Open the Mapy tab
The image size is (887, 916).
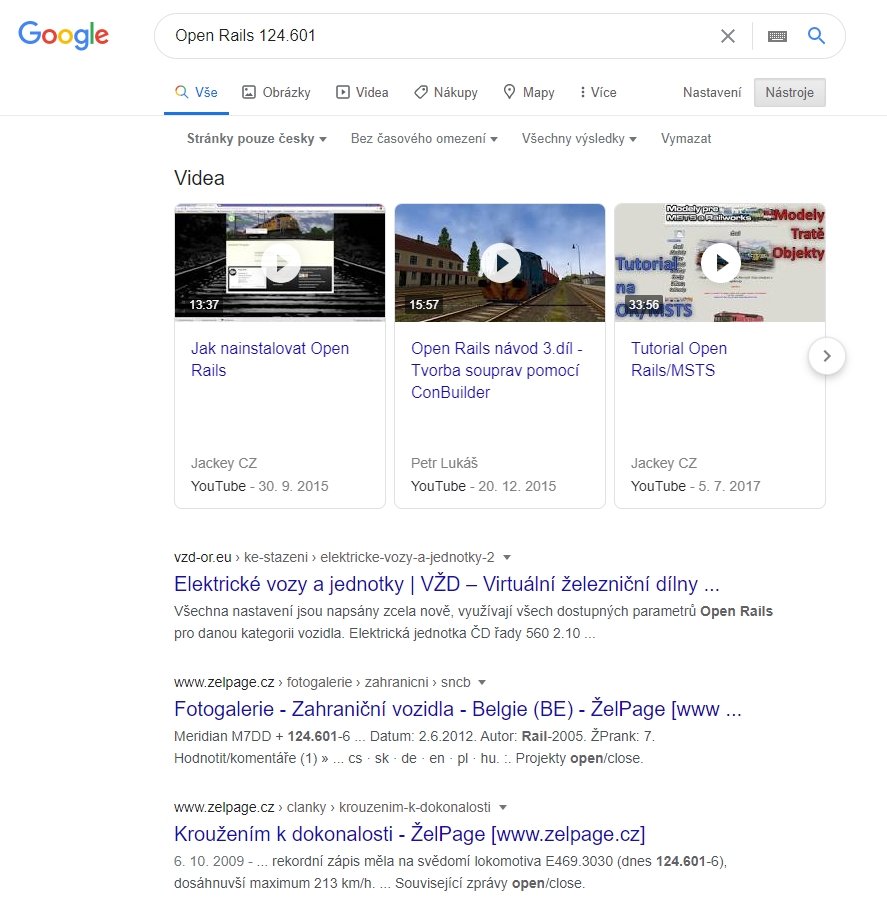pos(529,92)
